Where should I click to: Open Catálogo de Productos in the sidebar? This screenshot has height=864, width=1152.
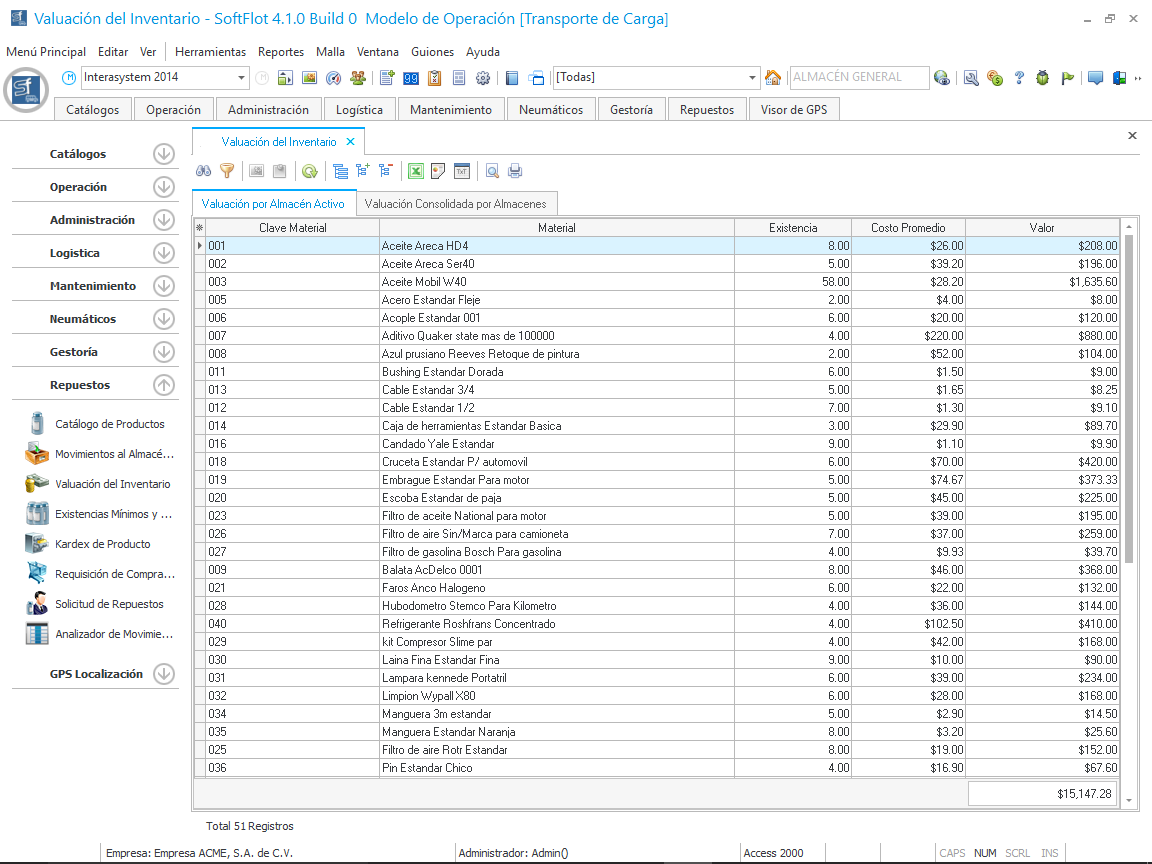coord(109,424)
